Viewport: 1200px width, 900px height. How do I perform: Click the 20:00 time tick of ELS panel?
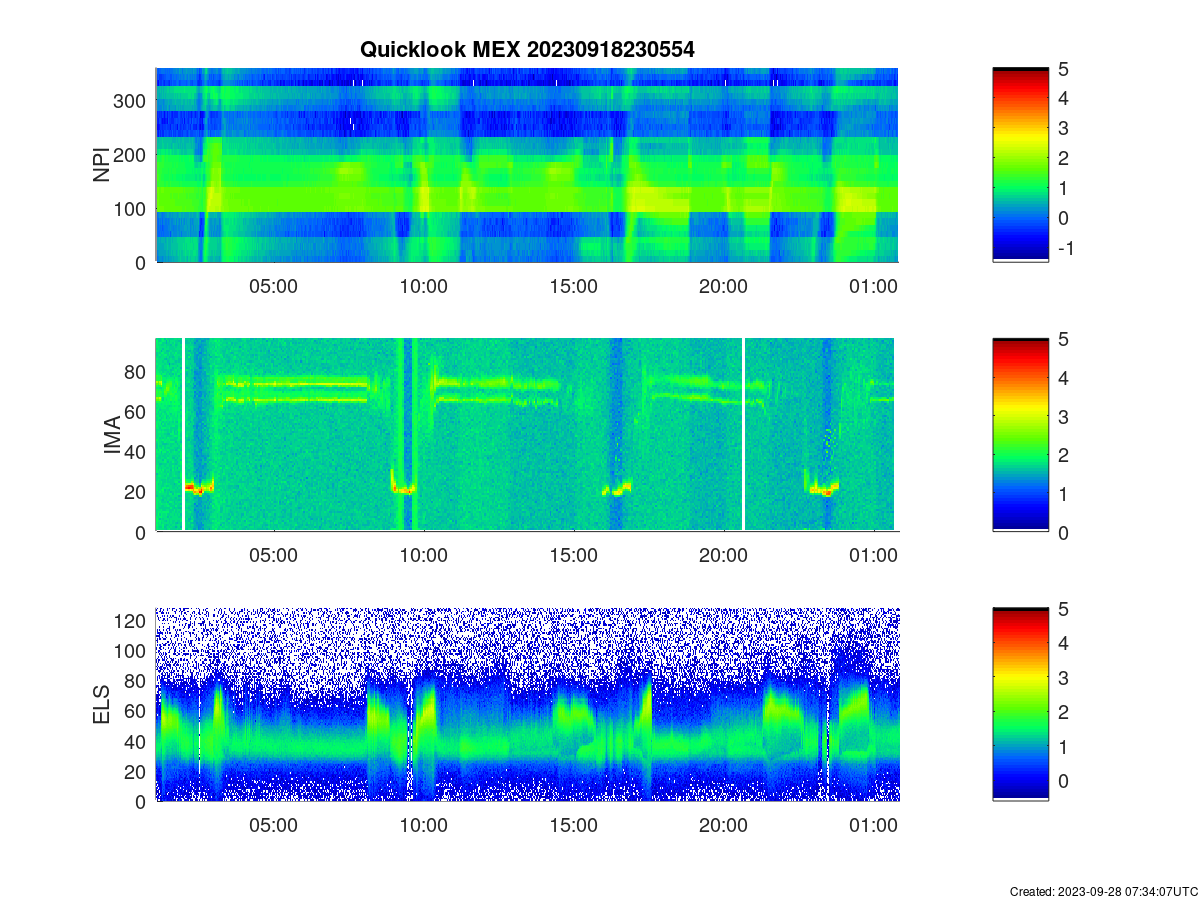pyautogui.click(x=723, y=826)
